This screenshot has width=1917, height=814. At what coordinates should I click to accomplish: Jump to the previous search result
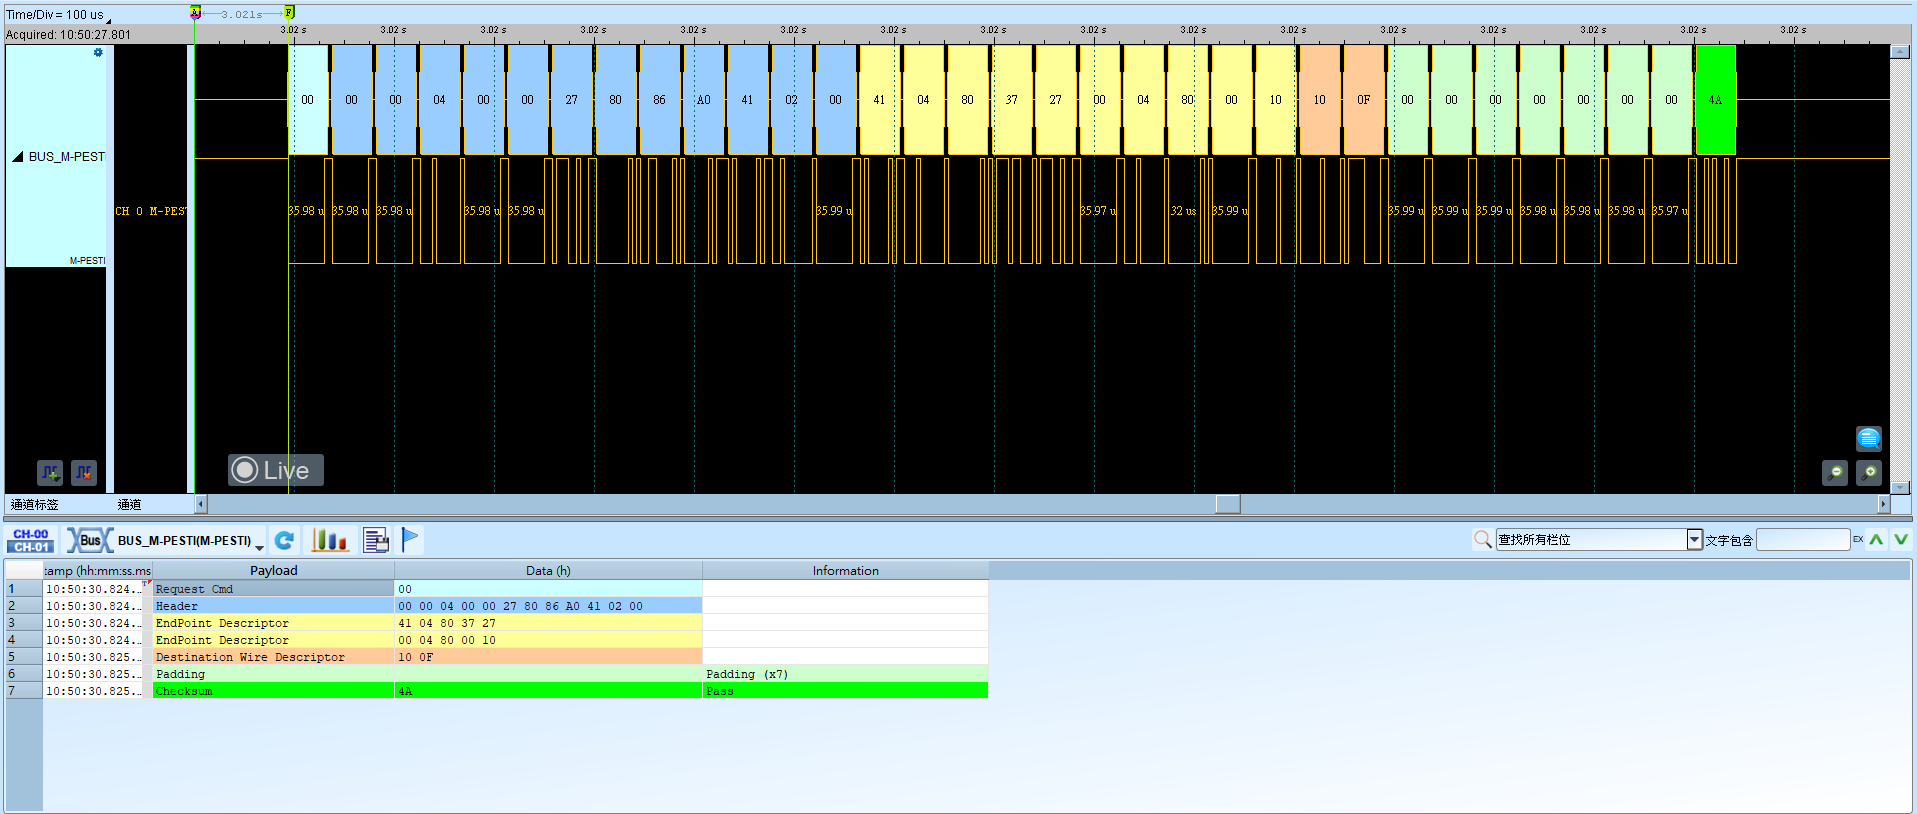coord(1876,540)
